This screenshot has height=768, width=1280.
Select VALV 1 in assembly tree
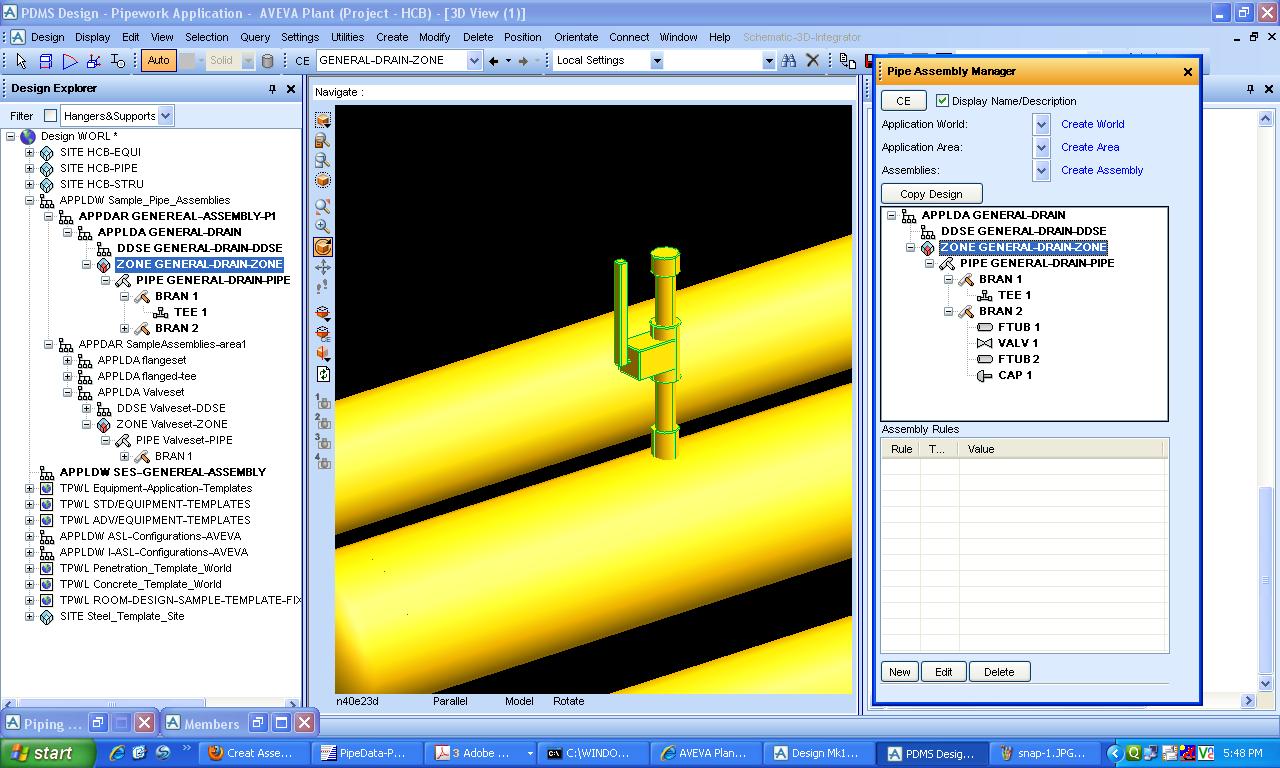1018,343
